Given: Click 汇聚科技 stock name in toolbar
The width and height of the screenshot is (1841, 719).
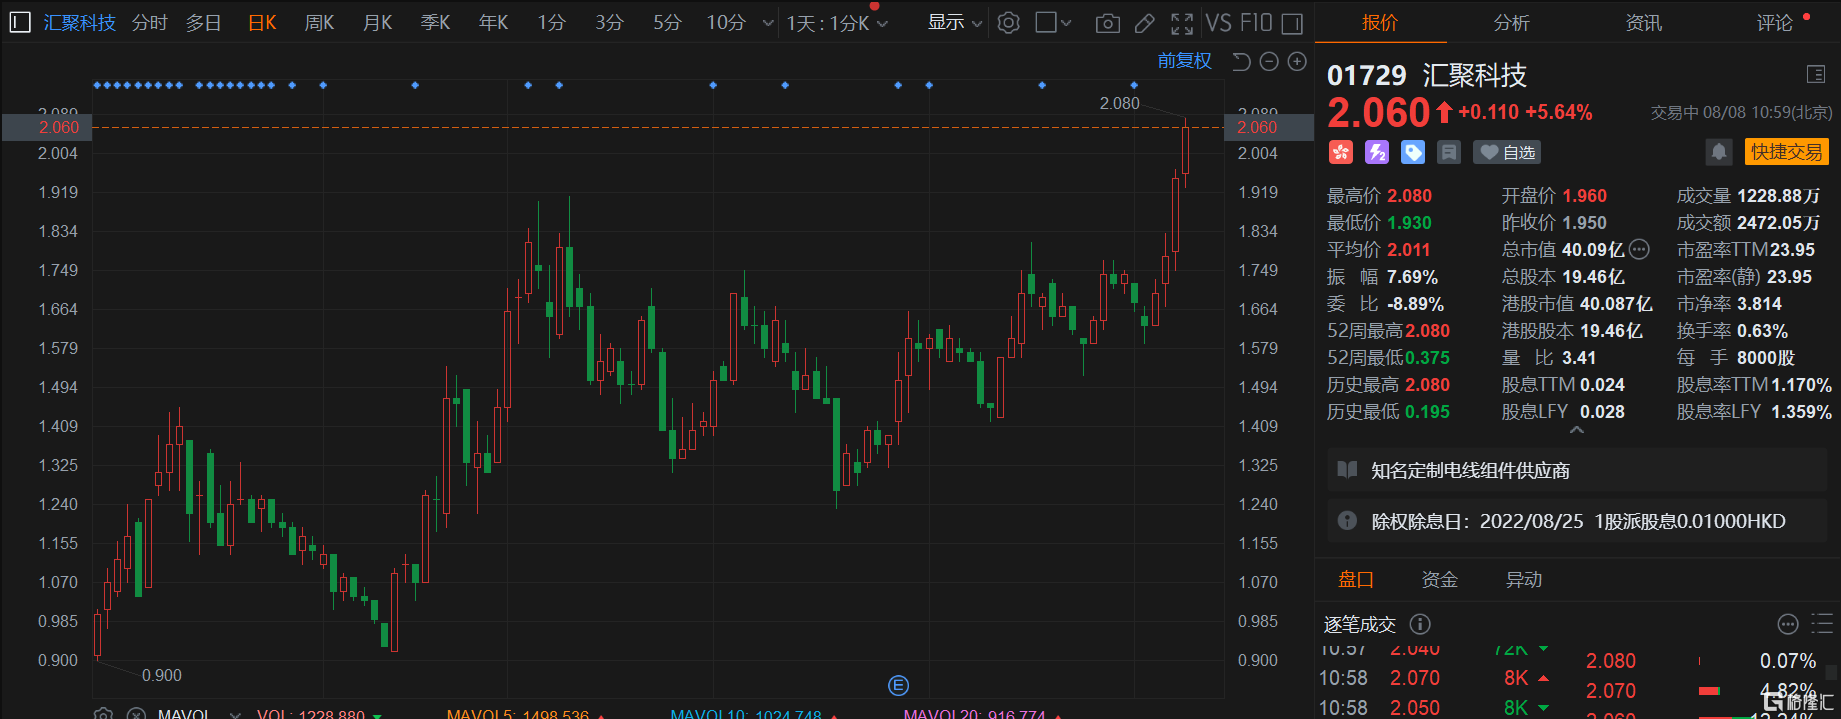Looking at the screenshot, I should point(80,22).
